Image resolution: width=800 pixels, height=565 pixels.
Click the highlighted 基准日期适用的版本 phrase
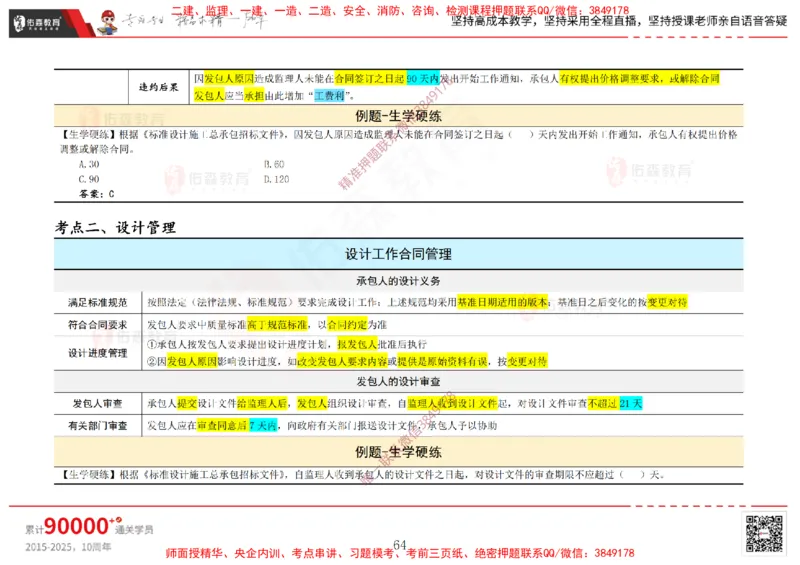coord(503,302)
